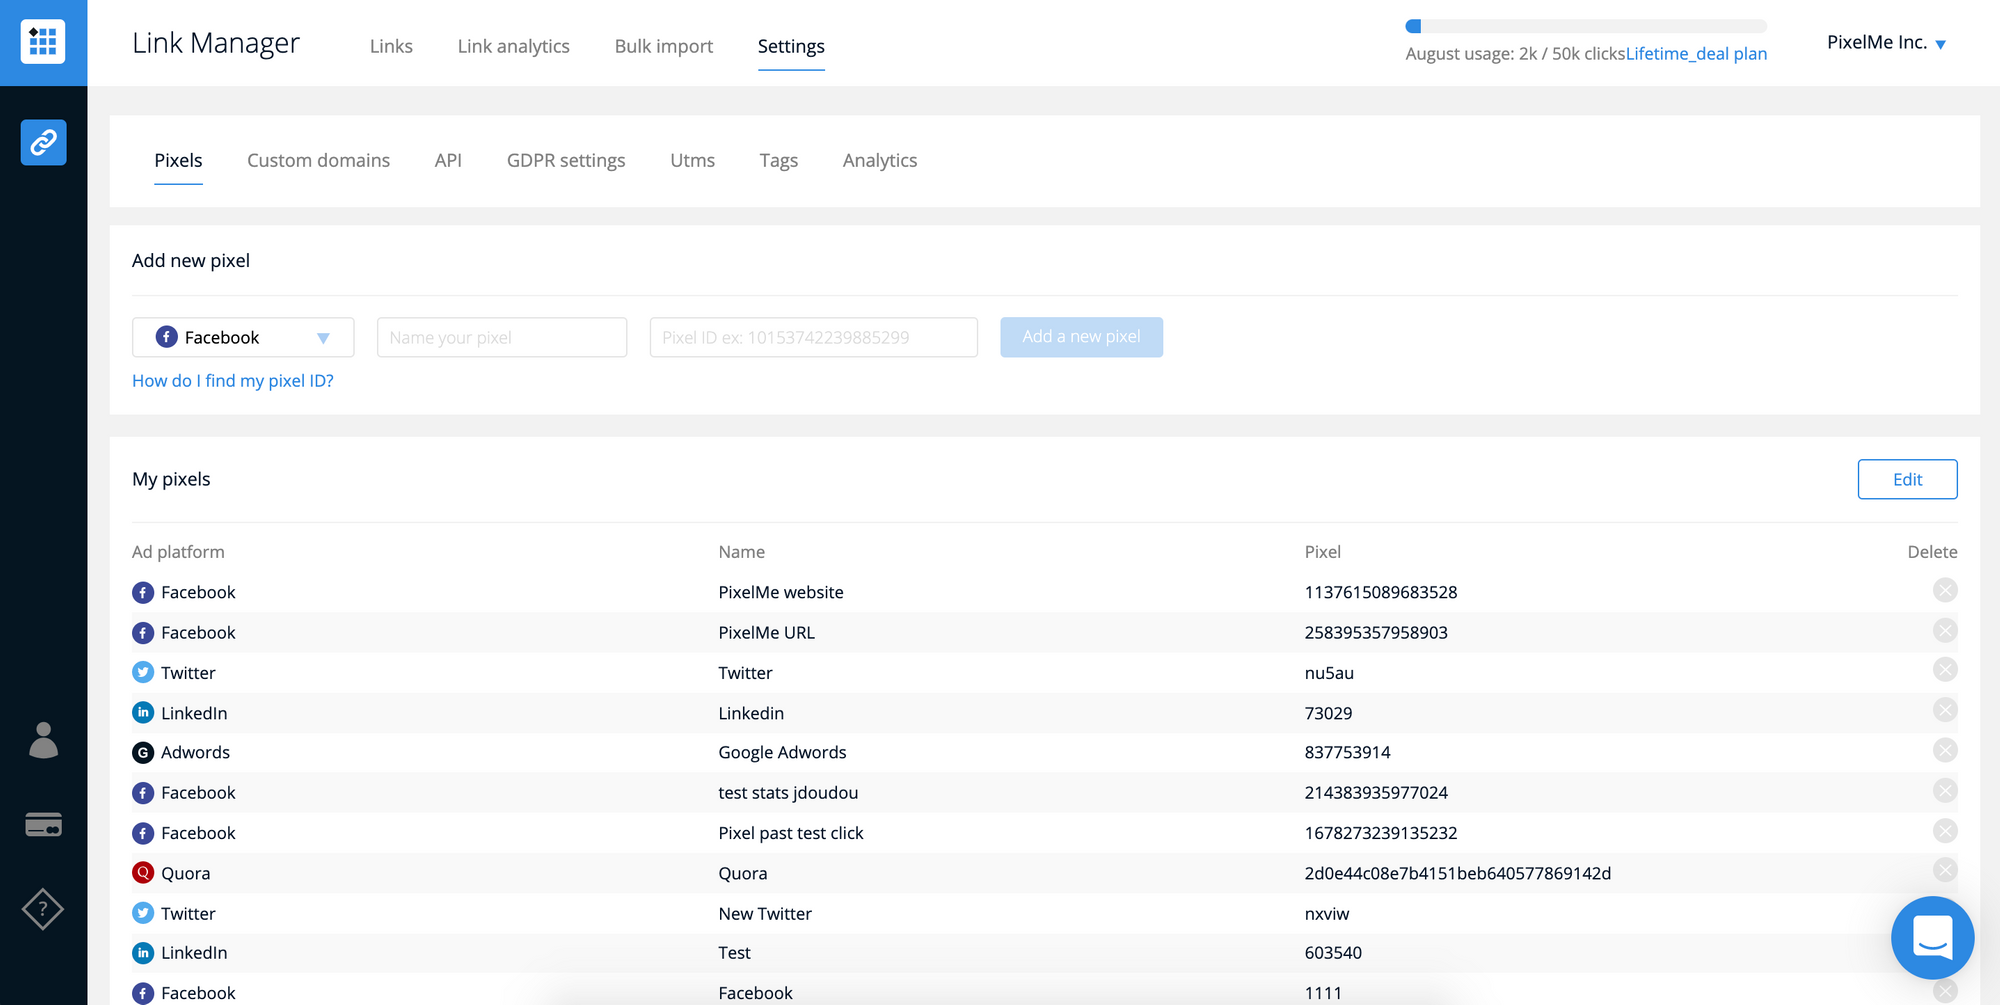Open the apps grid icon
This screenshot has width=2000, height=1005.
pos(43,42)
